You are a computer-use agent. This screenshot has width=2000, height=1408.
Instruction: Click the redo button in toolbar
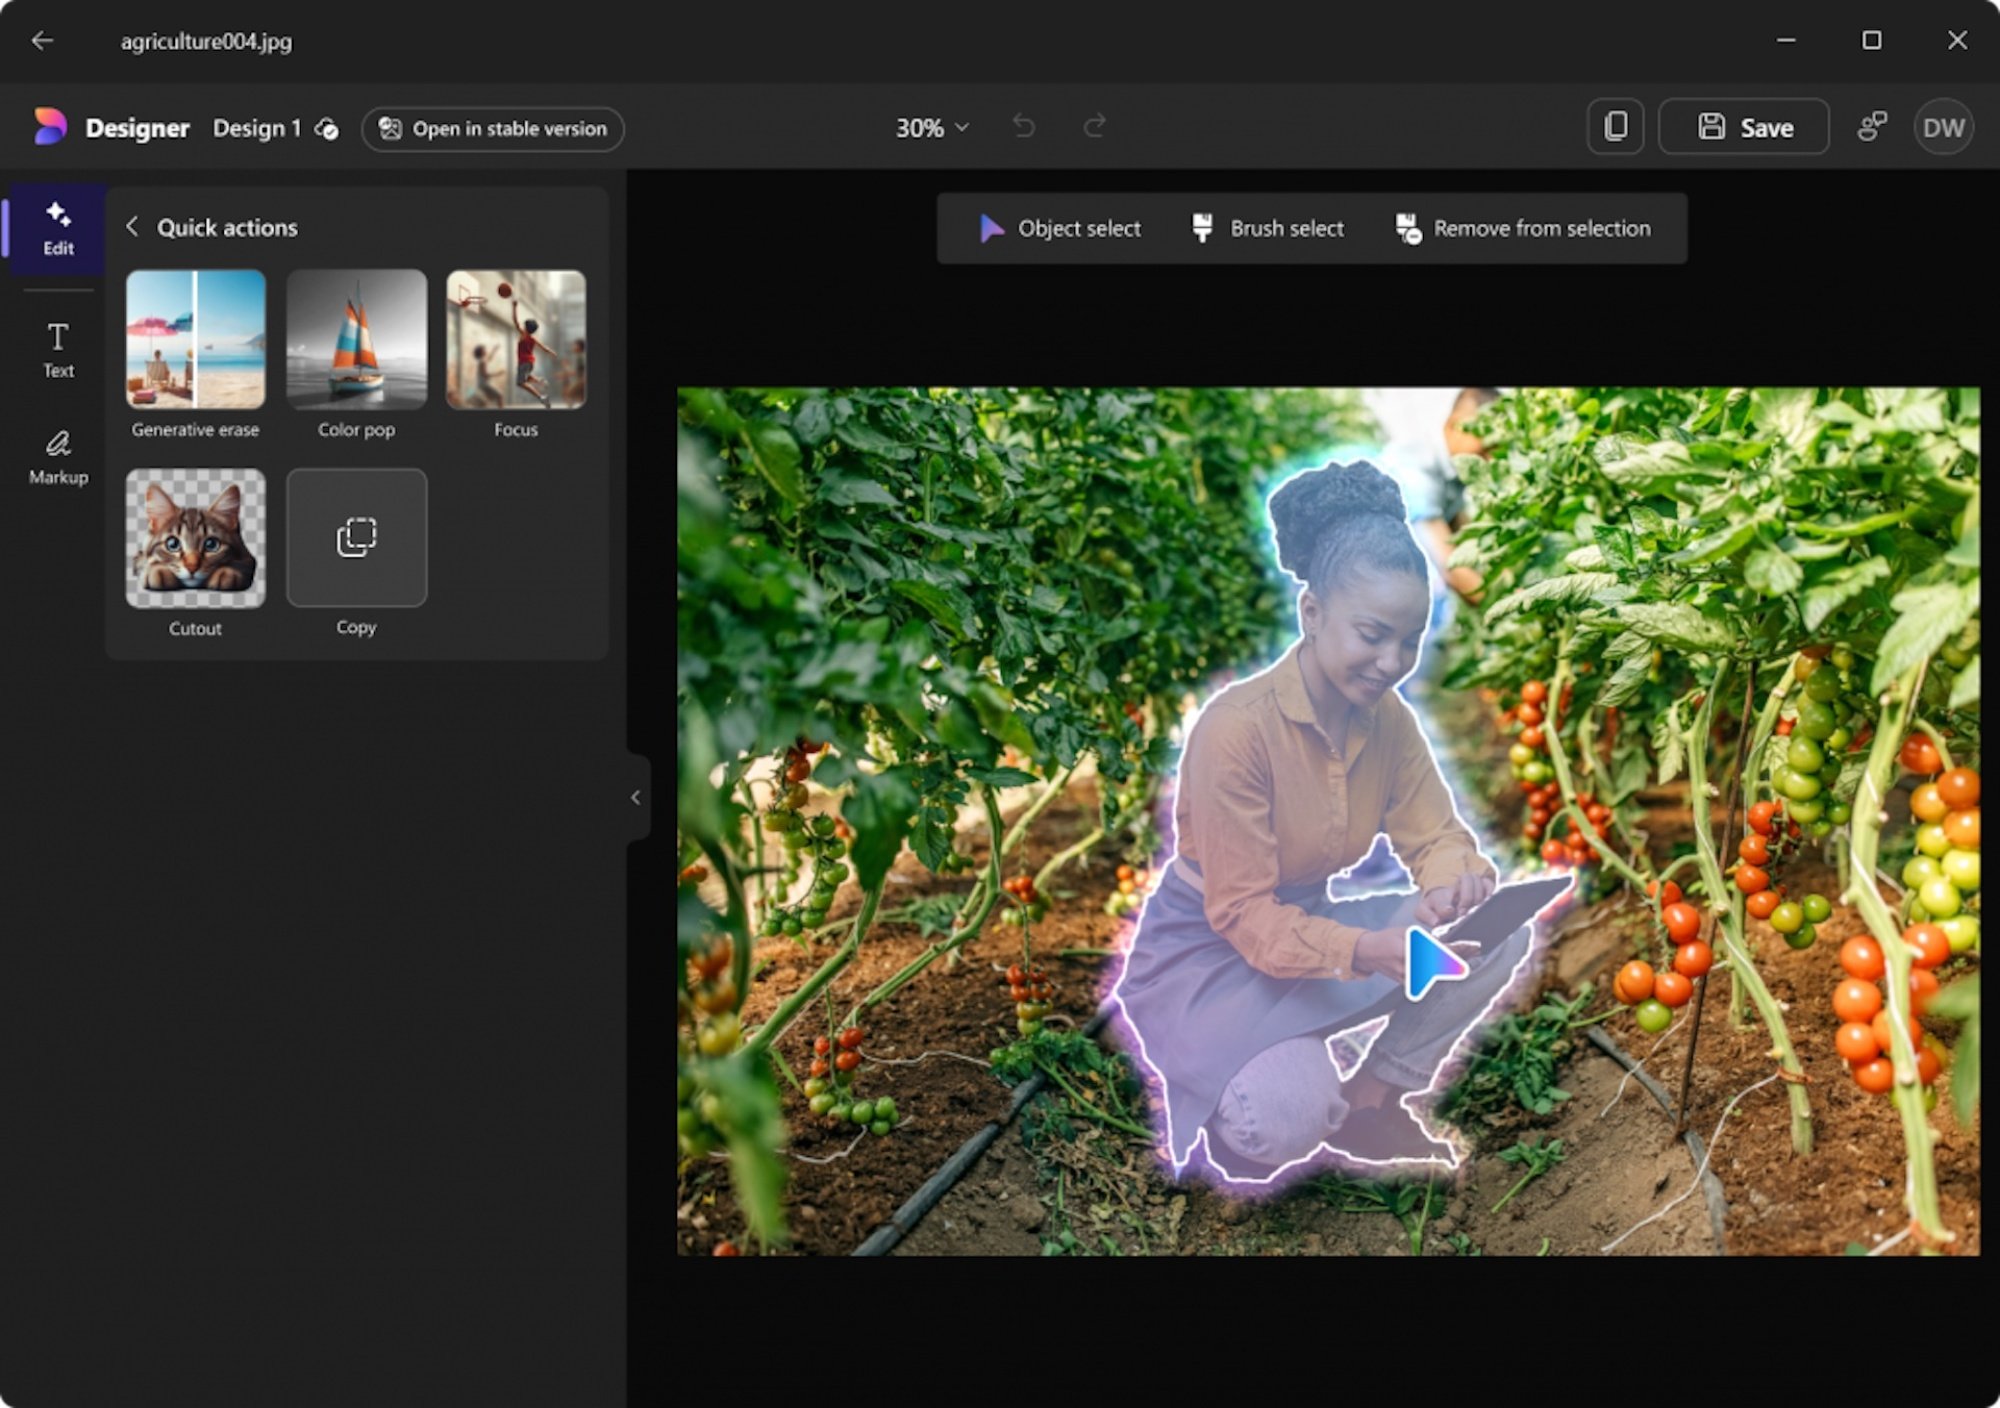pyautogui.click(x=1095, y=128)
